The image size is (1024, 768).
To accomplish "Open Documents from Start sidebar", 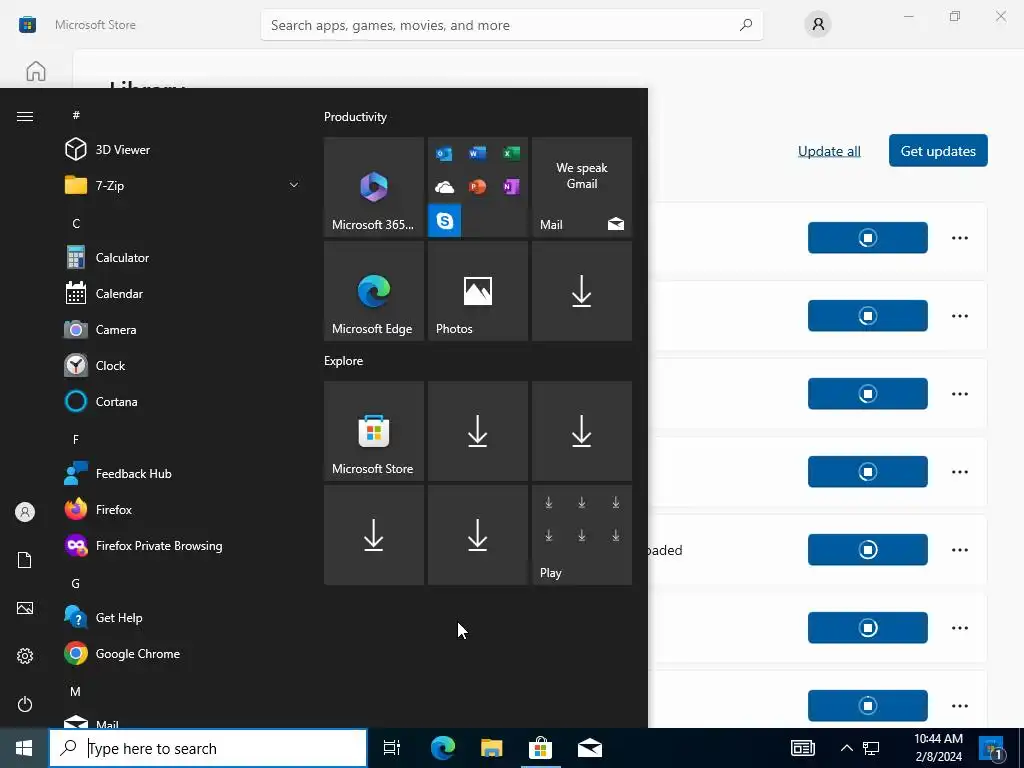I will coord(25,560).
